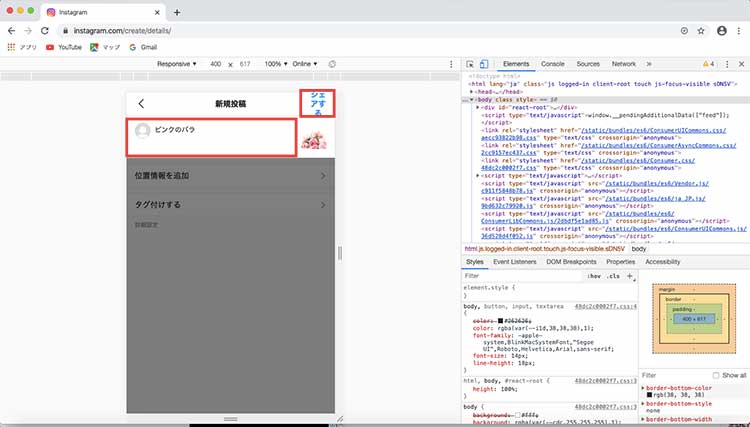Viewport: 750px width, 427px height.
Task: Open the Maps bookmark
Action: tap(105, 47)
